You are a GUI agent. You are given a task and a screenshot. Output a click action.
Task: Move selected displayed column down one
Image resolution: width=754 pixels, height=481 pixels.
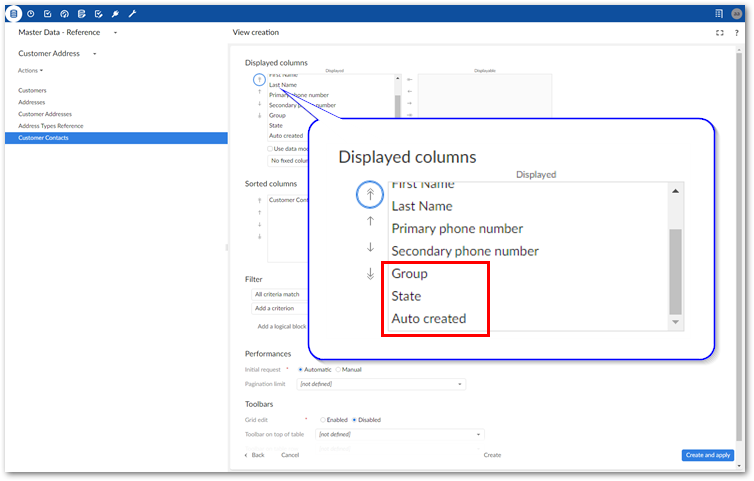pyautogui.click(x=259, y=103)
